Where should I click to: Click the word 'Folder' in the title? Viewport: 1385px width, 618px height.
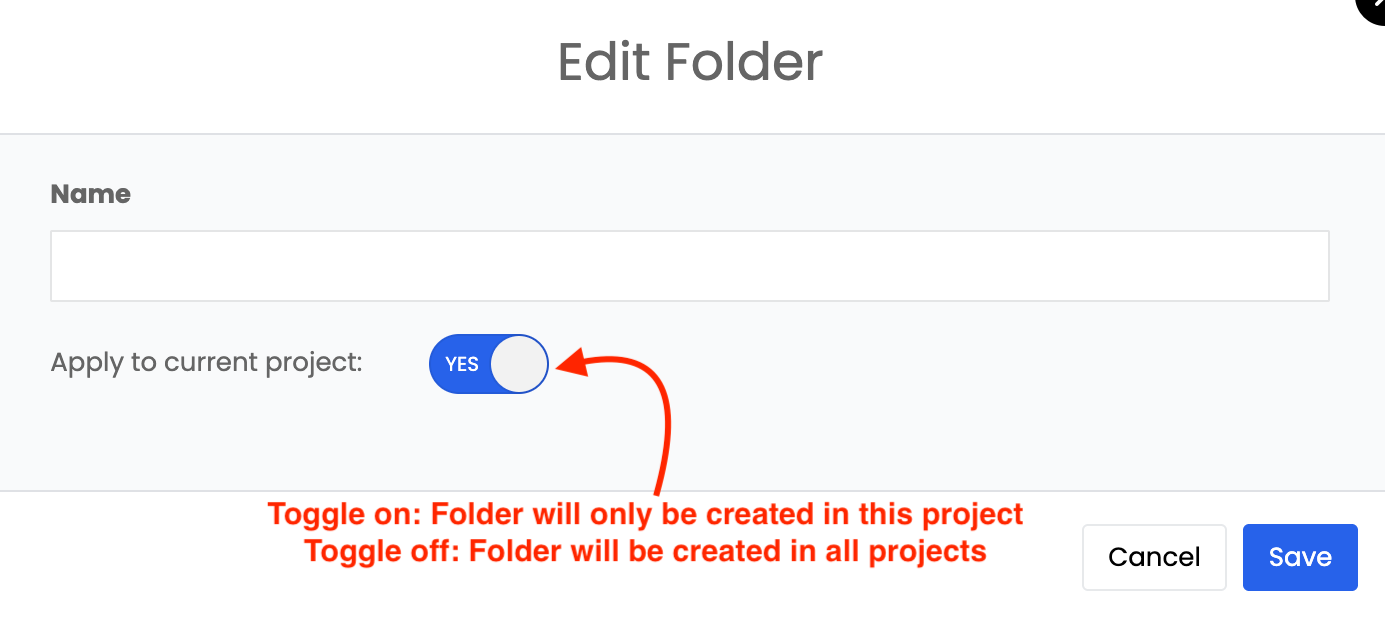[x=743, y=62]
